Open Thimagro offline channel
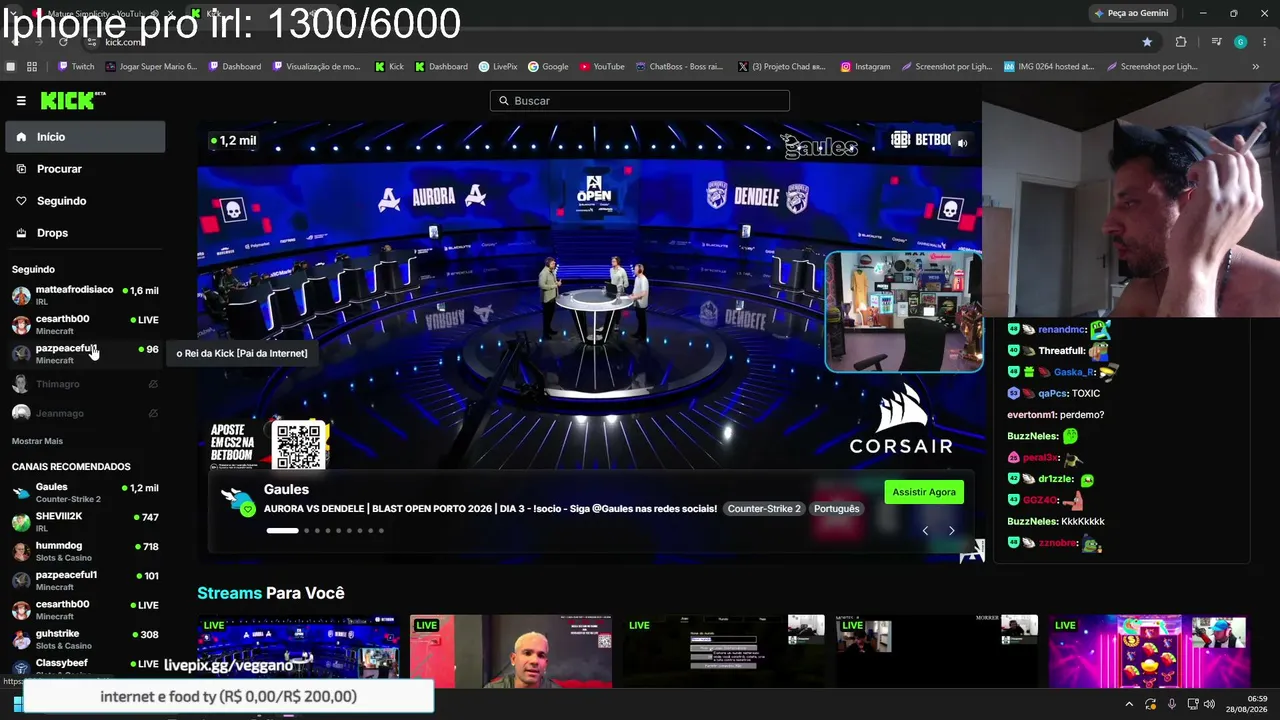The width and height of the screenshot is (1280, 720). 85,384
